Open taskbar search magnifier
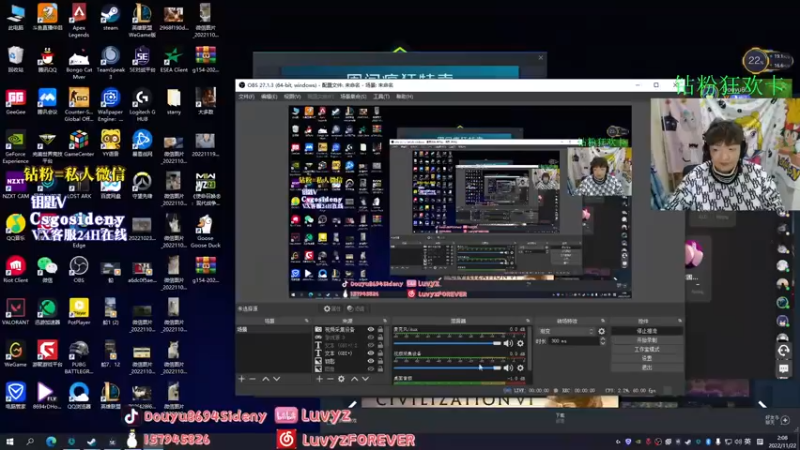This screenshot has width=800, height=450. coord(30,441)
